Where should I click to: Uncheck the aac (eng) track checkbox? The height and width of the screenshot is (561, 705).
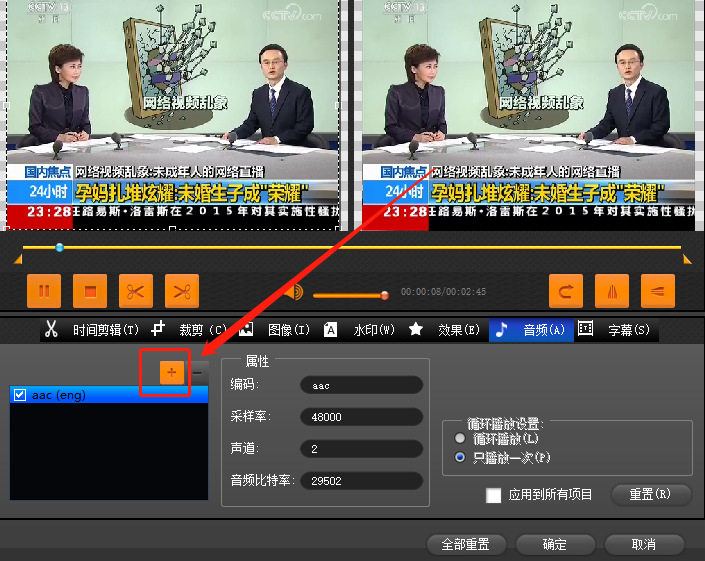20,395
